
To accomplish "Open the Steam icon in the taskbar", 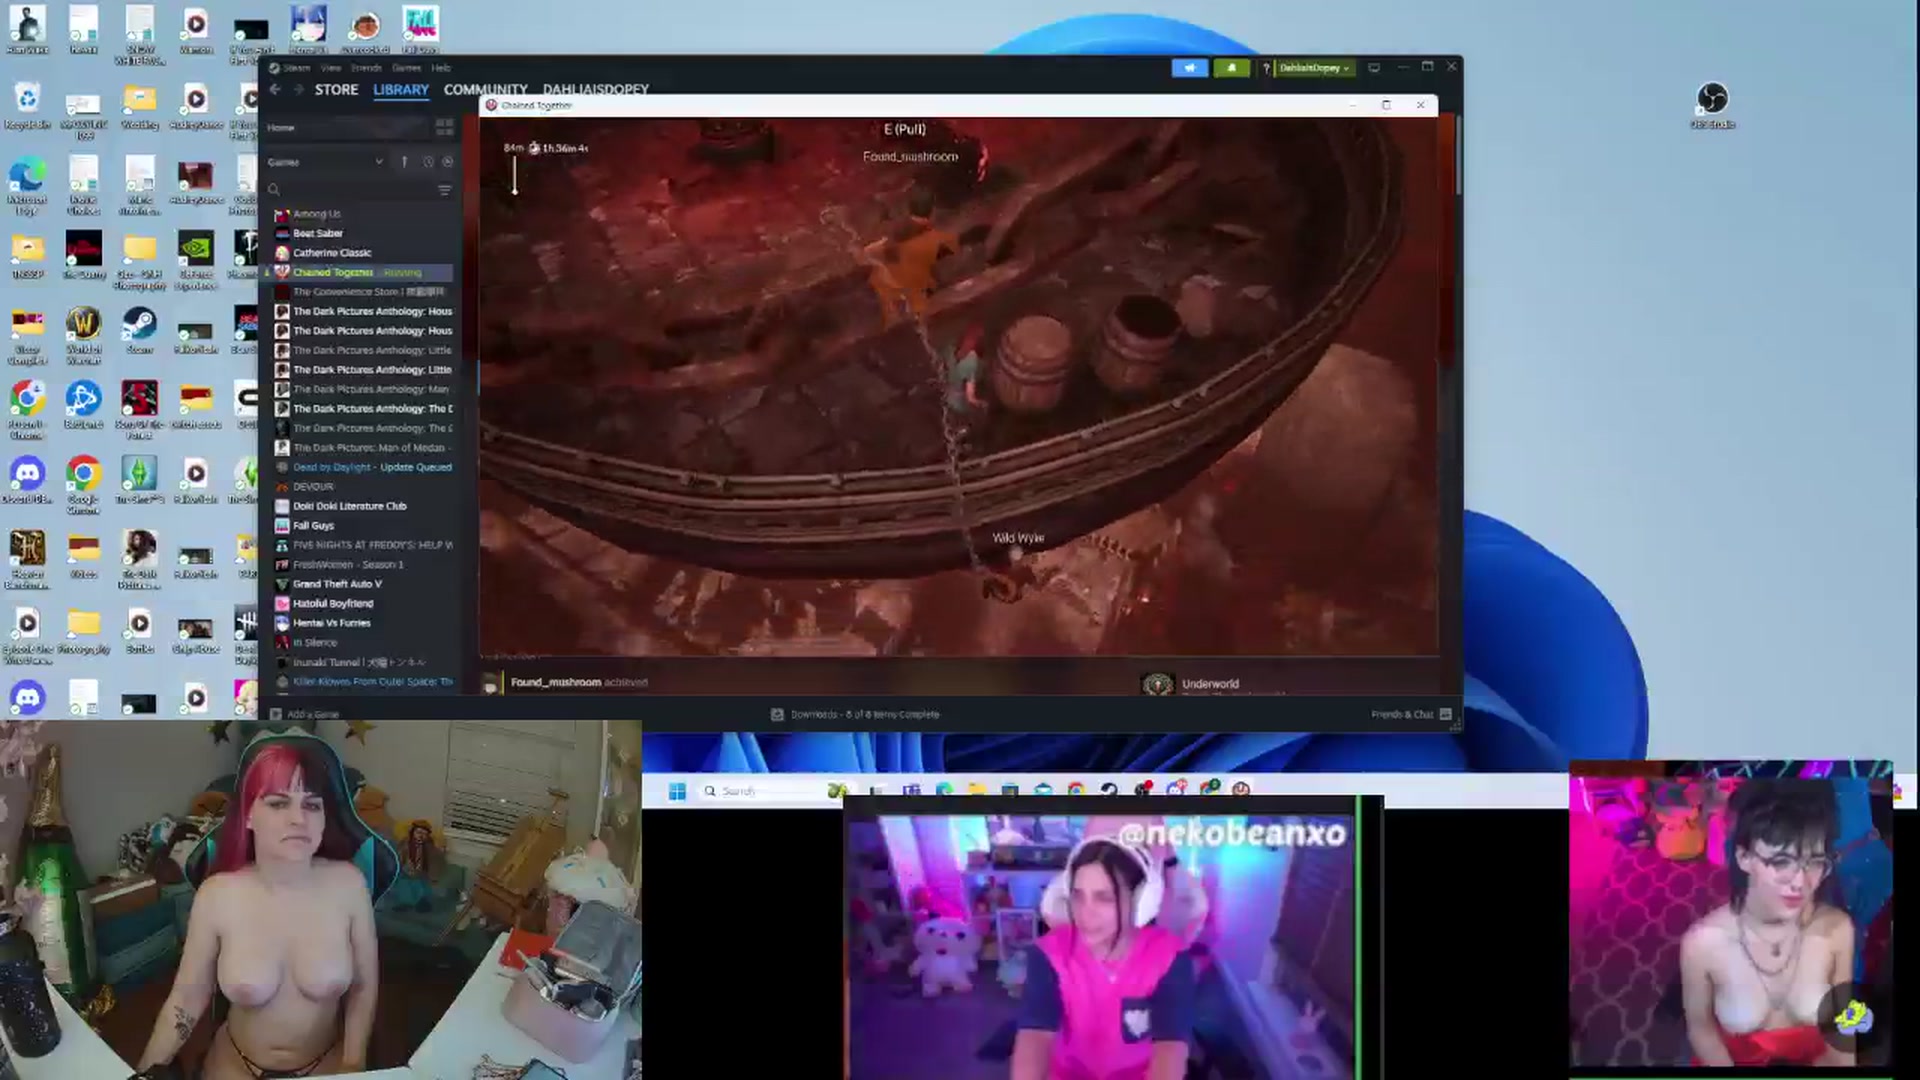I will pyautogui.click(x=1109, y=790).
